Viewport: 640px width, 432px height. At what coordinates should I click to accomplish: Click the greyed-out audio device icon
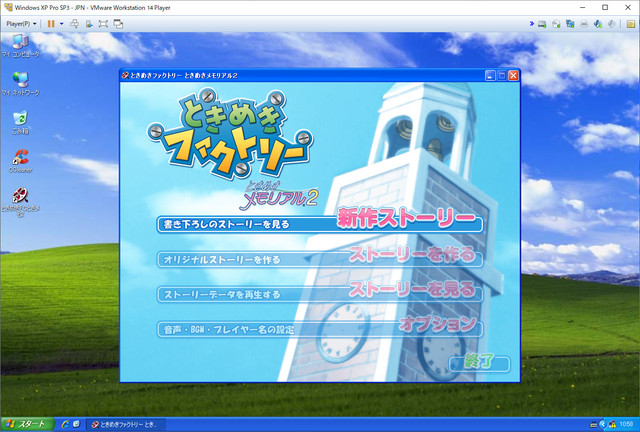pos(611,24)
